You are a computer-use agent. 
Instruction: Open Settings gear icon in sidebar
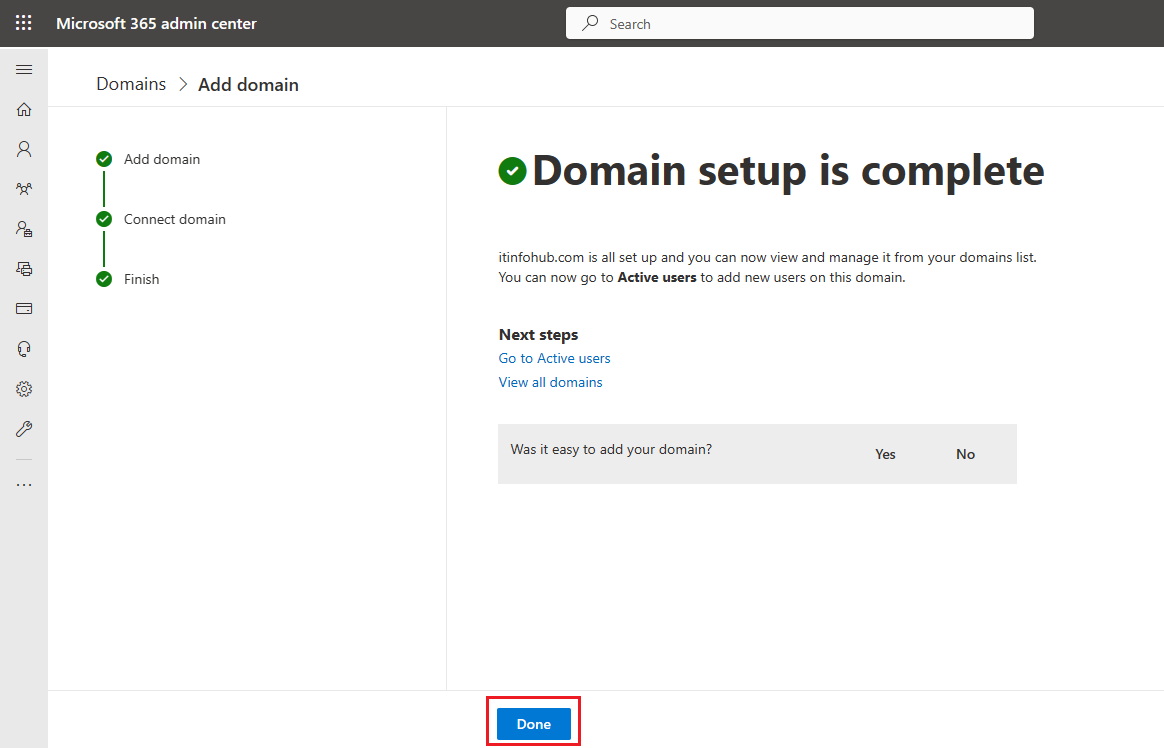point(24,389)
